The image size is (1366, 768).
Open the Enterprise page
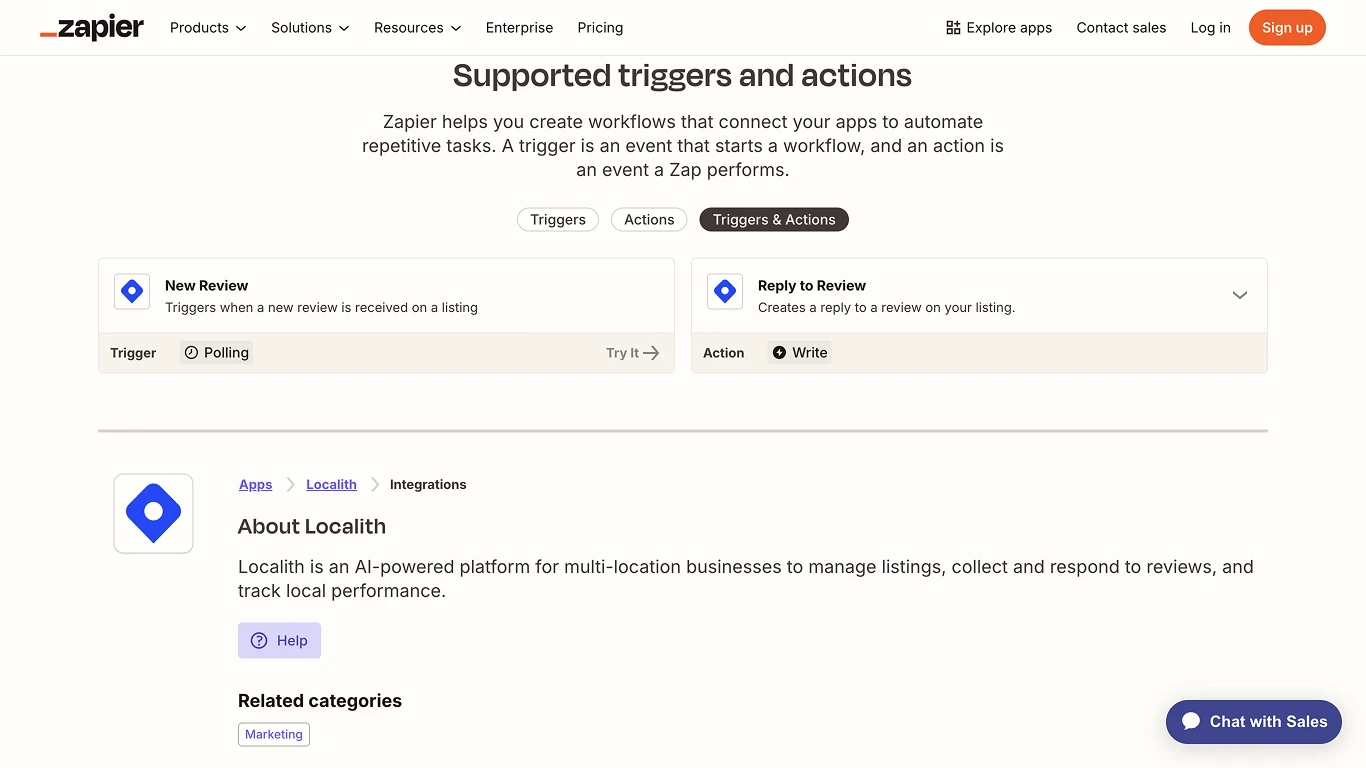519,28
